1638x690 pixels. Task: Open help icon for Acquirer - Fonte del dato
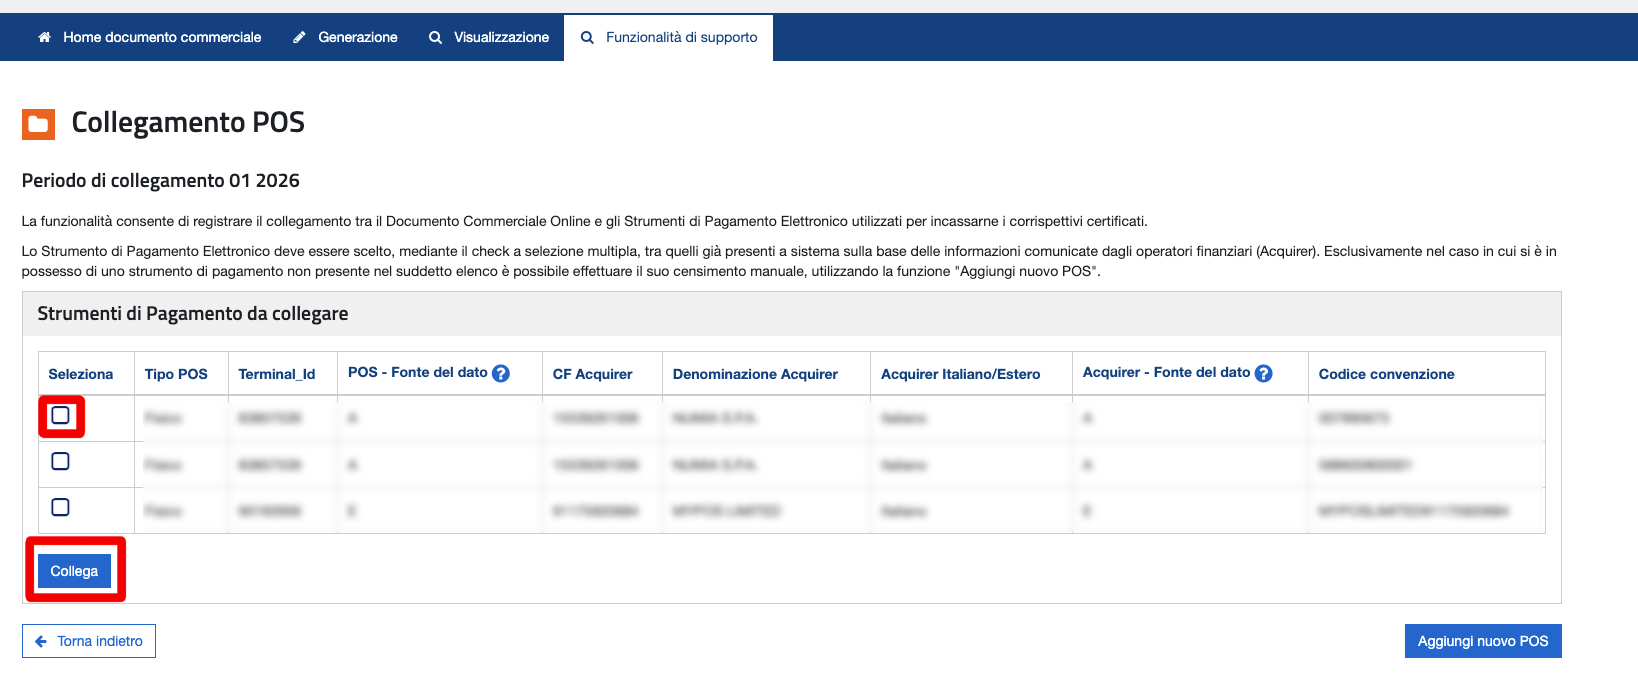click(1264, 373)
